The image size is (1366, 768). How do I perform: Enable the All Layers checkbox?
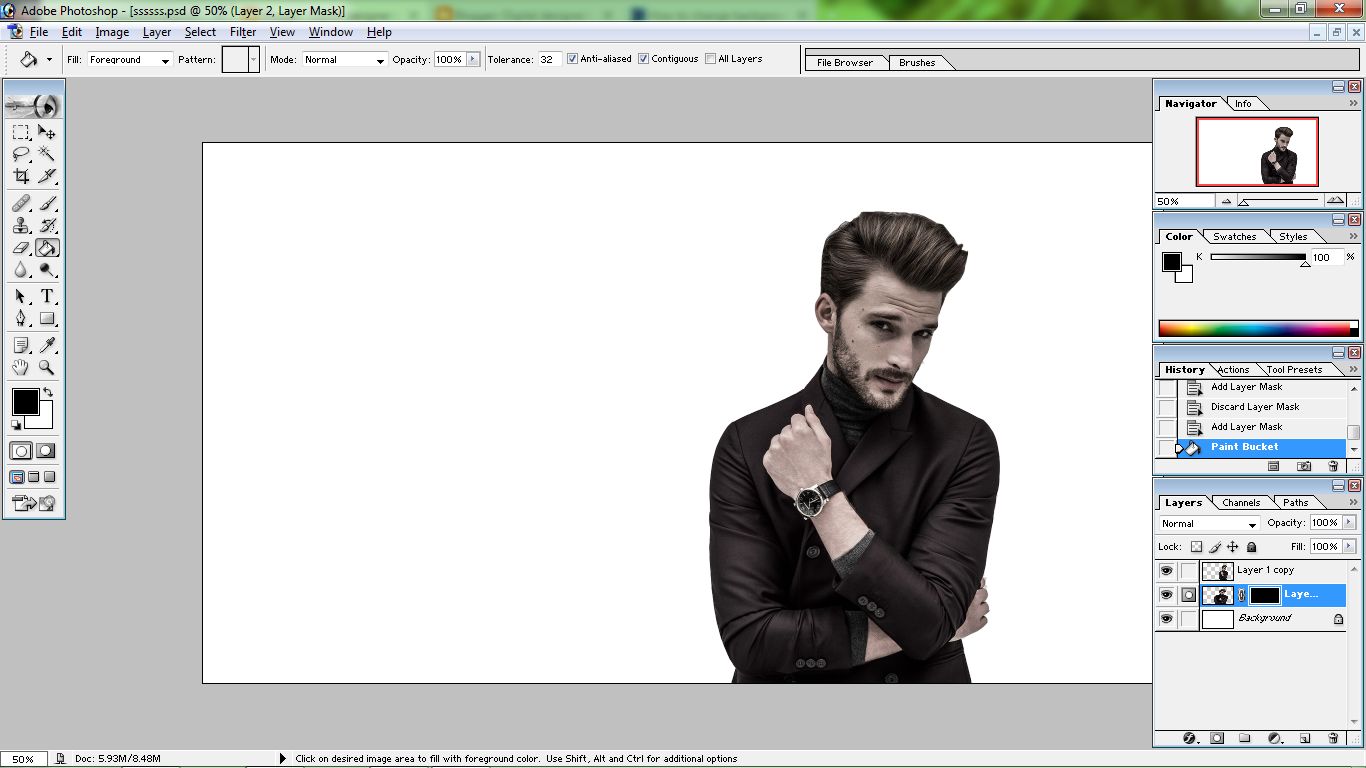tap(710, 59)
